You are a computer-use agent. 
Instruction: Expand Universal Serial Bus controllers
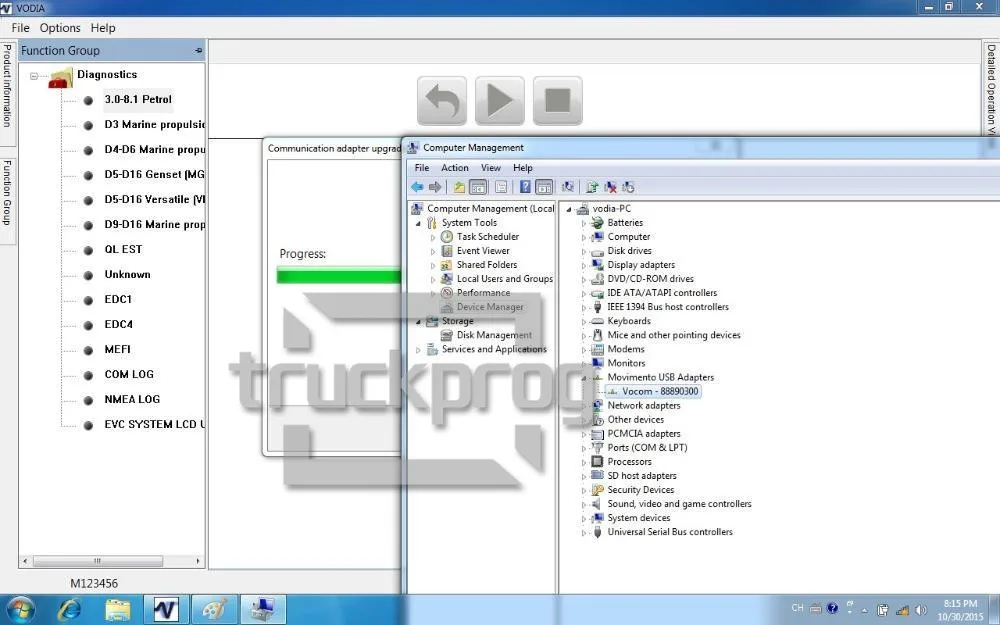coord(584,533)
